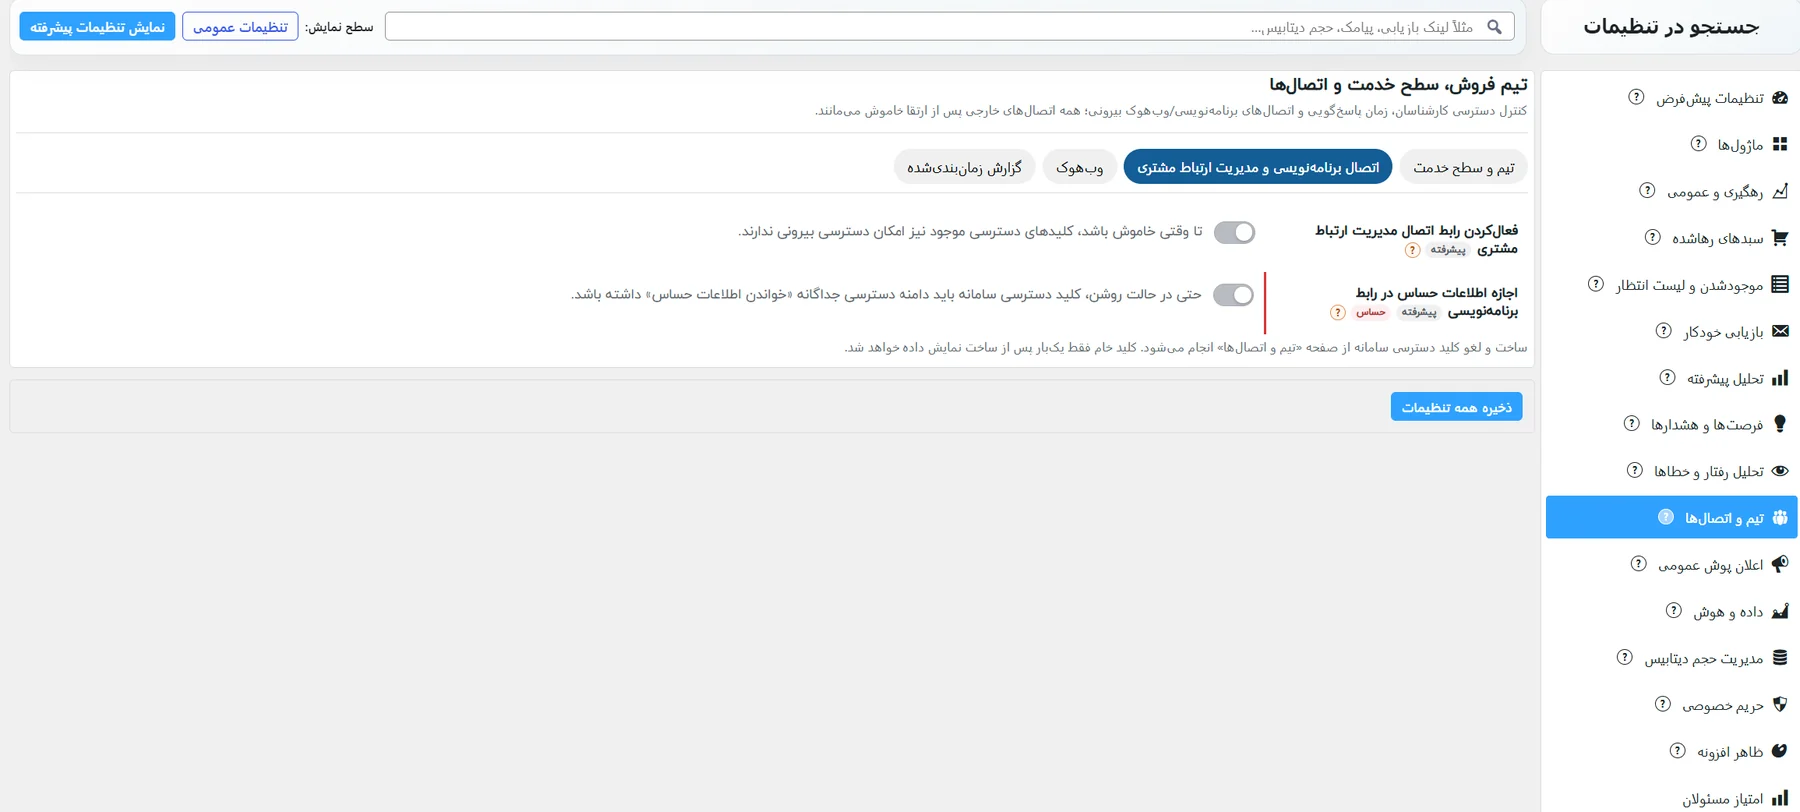Open the bar-chart icon beside تحلیل پیشرفته
Viewport: 1800px width, 812px height.
coord(1780,378)
